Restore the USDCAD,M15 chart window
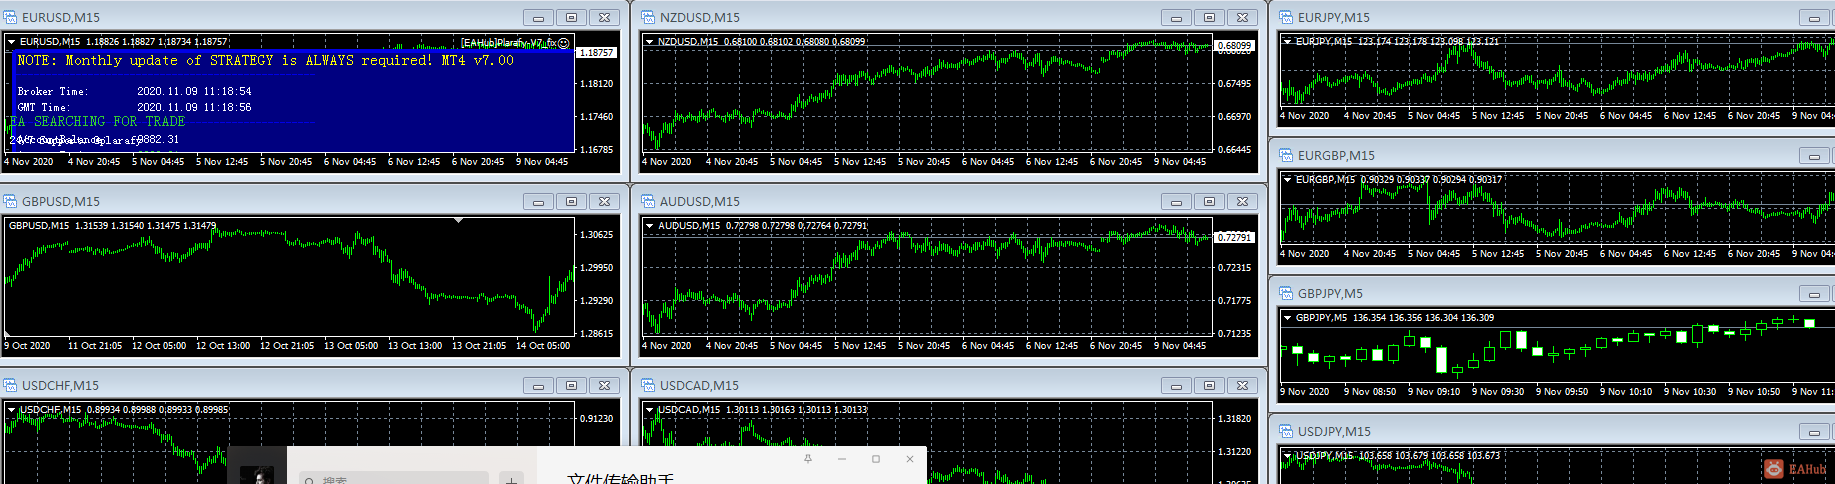The width and height of the screenshot is (1835, 484). [x=1209, y=386]
